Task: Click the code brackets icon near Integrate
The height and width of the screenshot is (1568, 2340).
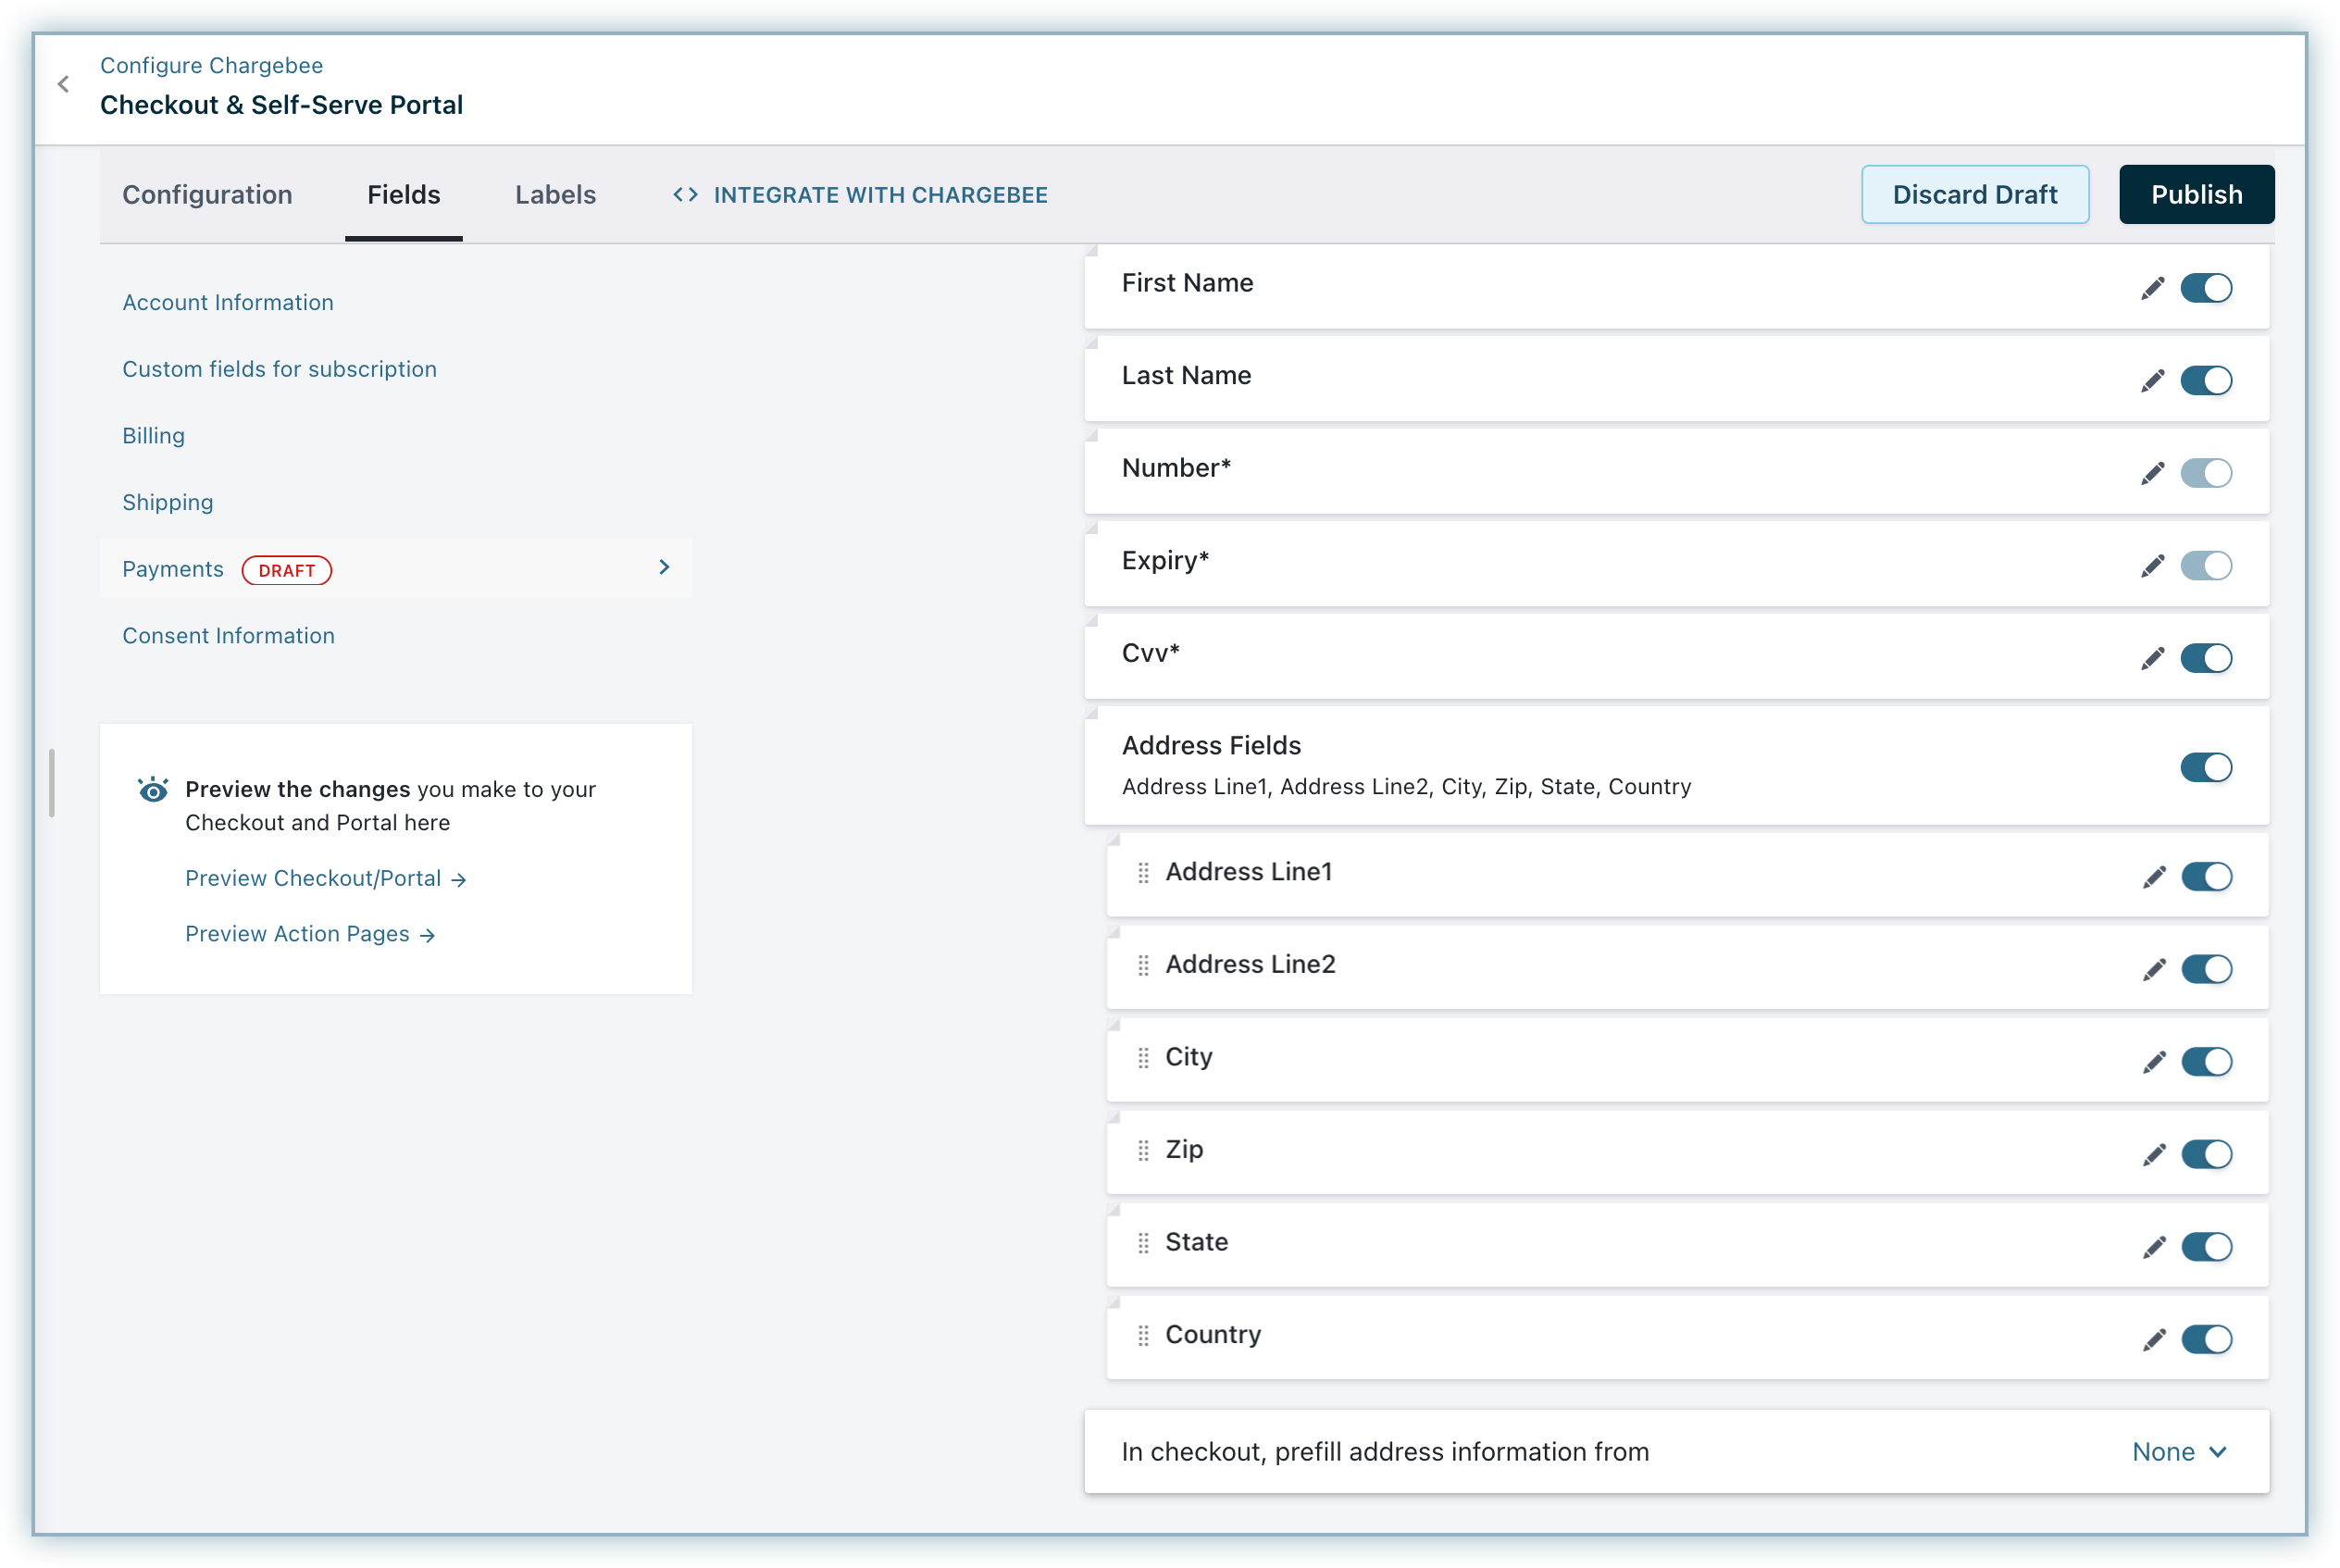Action: click(685, 195)
